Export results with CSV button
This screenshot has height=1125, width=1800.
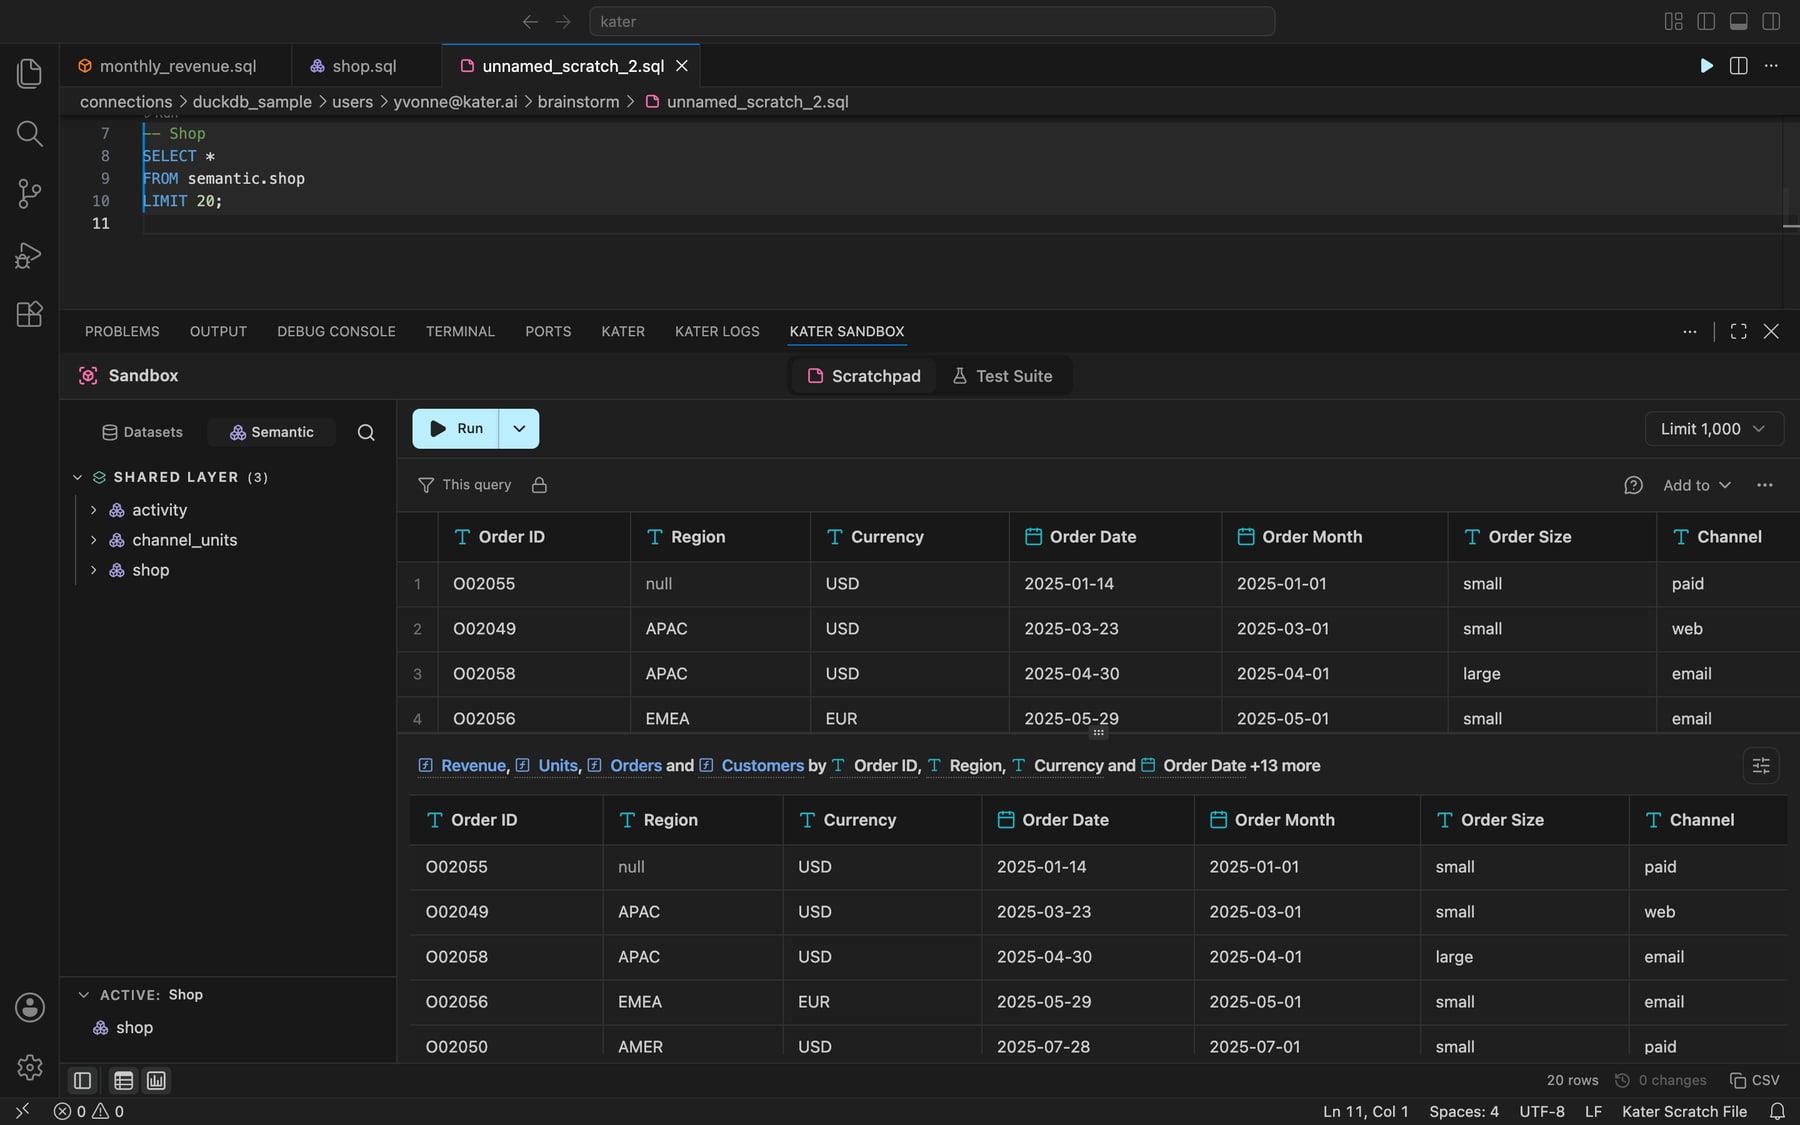[1755, 1080]
